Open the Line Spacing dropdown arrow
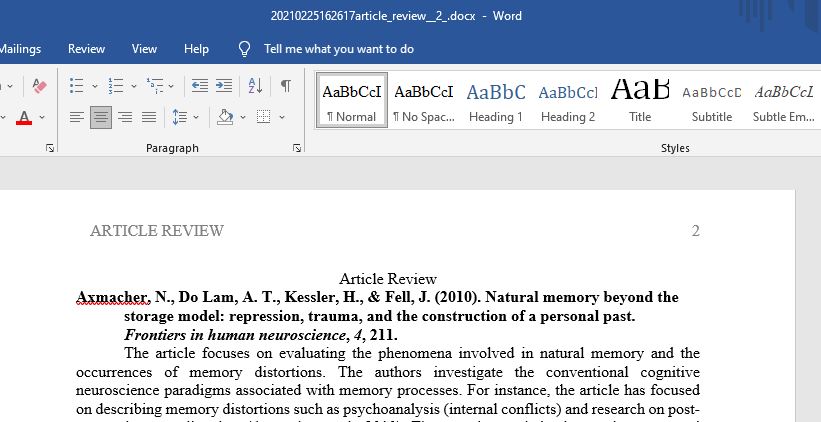 (196, 117)
